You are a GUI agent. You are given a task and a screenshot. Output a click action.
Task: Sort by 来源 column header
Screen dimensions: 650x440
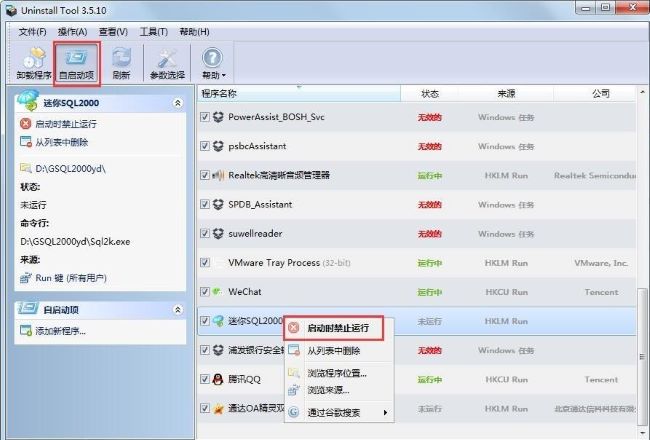tap(506, 94)
